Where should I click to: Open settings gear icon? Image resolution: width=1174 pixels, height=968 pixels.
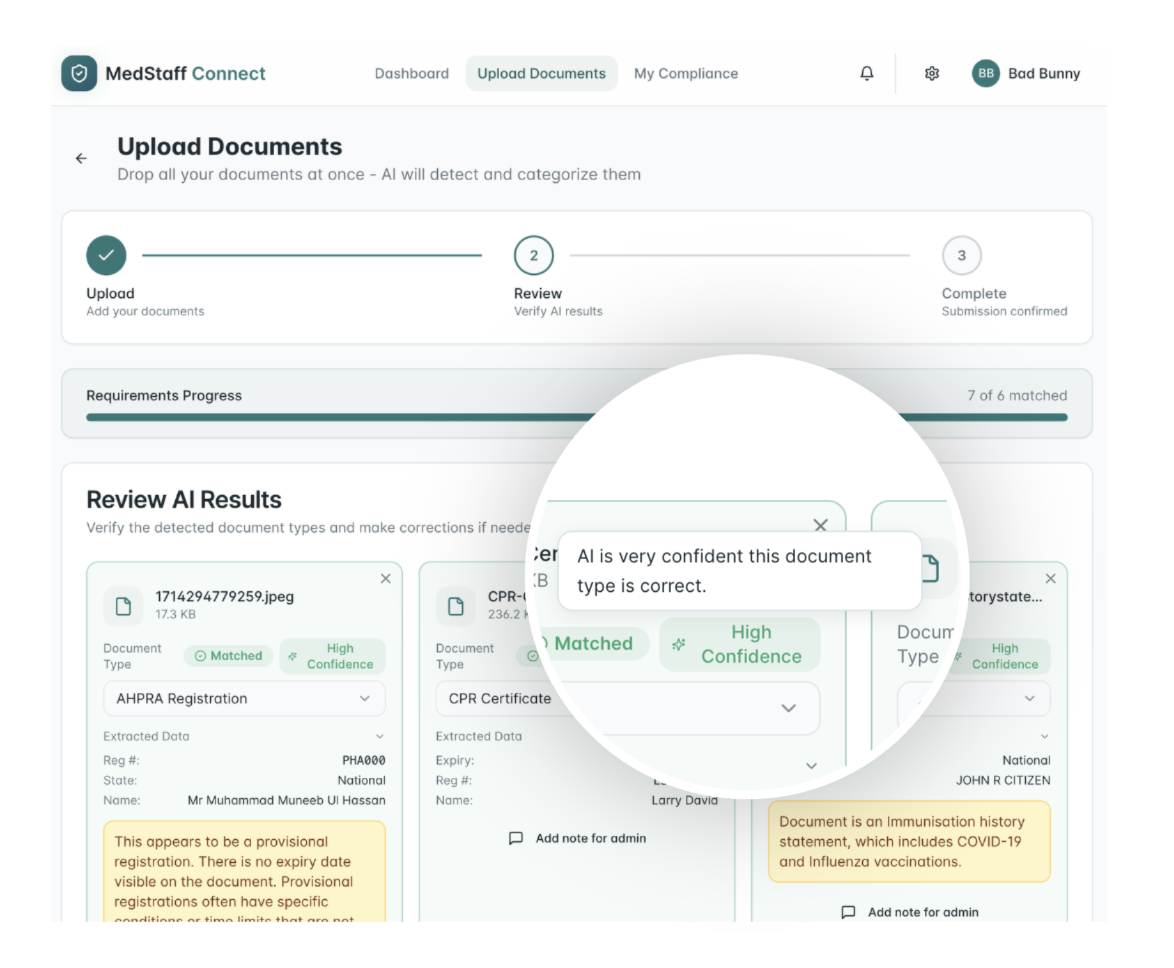point(931,73)
